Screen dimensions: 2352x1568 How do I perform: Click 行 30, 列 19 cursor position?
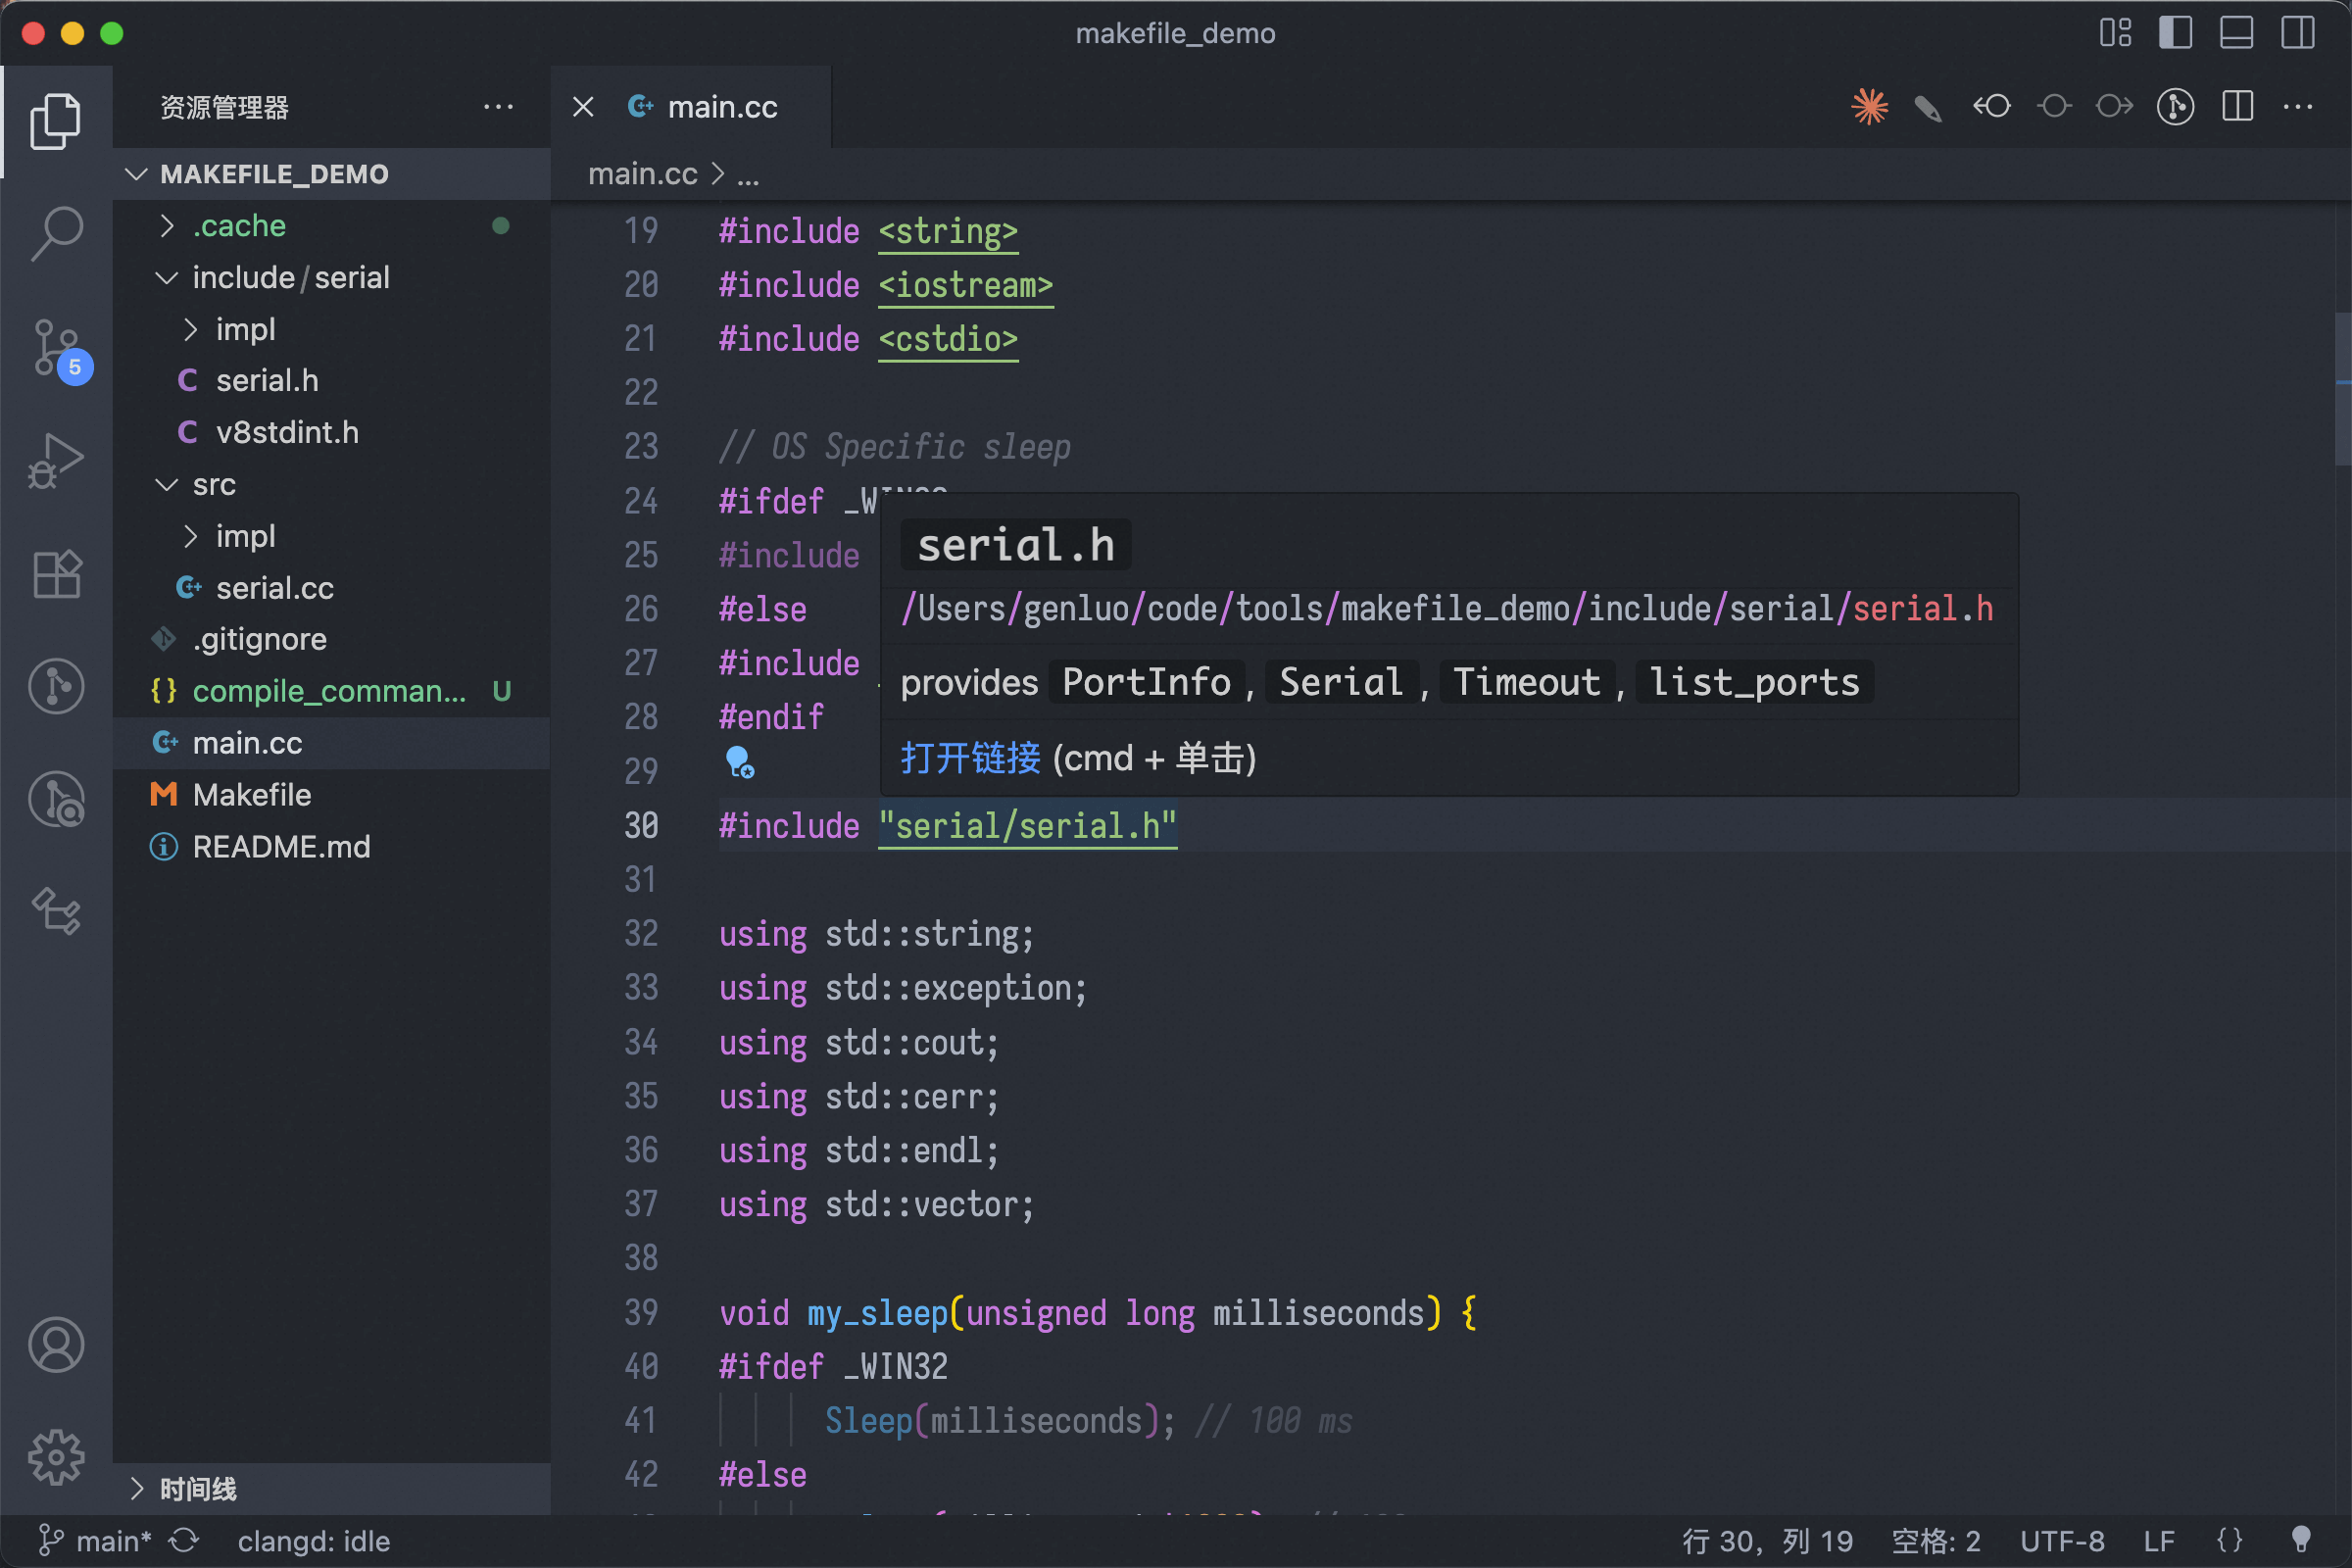coord(1766,1540)
